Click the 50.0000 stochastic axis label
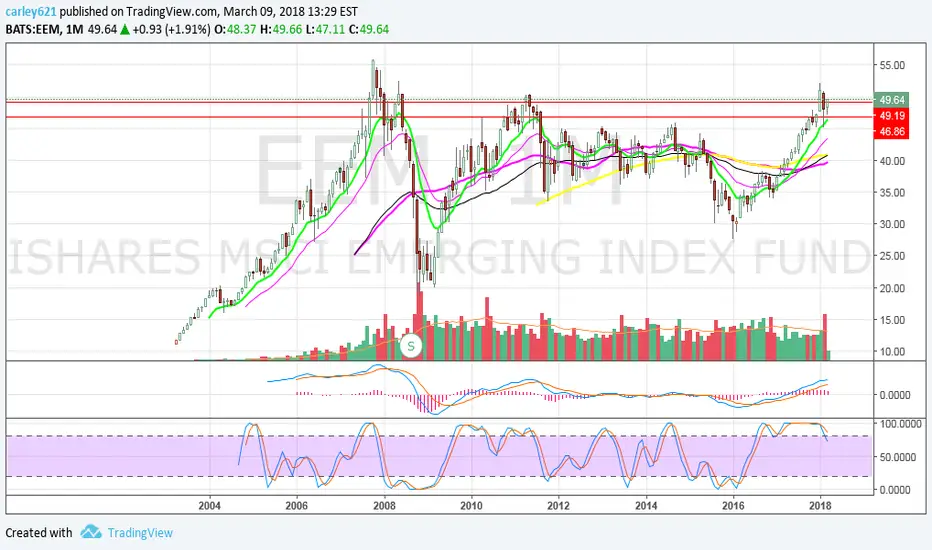The width and height of the screenshot is (932, 550). click(900, 457)
